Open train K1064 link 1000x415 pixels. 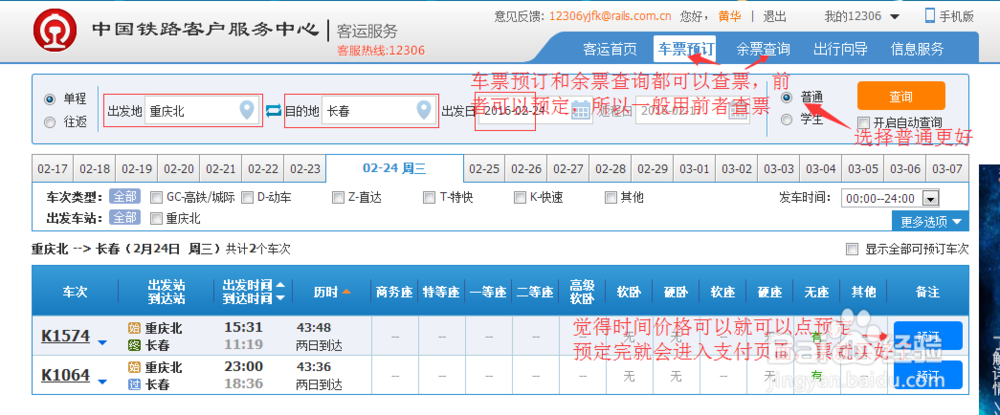pyautogui.click(x=66, y=375)
